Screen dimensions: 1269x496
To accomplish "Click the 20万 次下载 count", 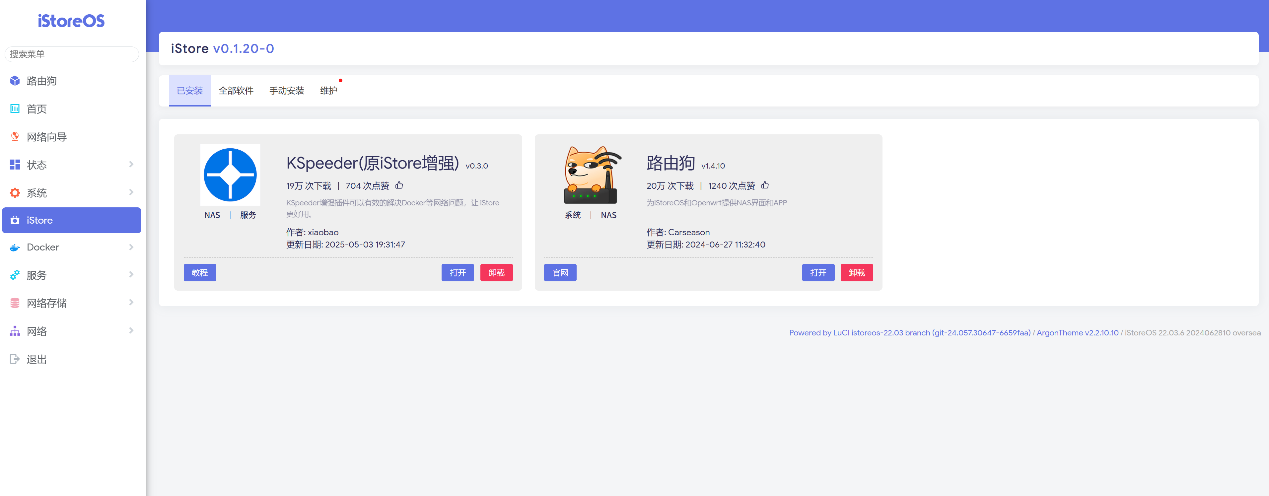I will click(669, 186).
